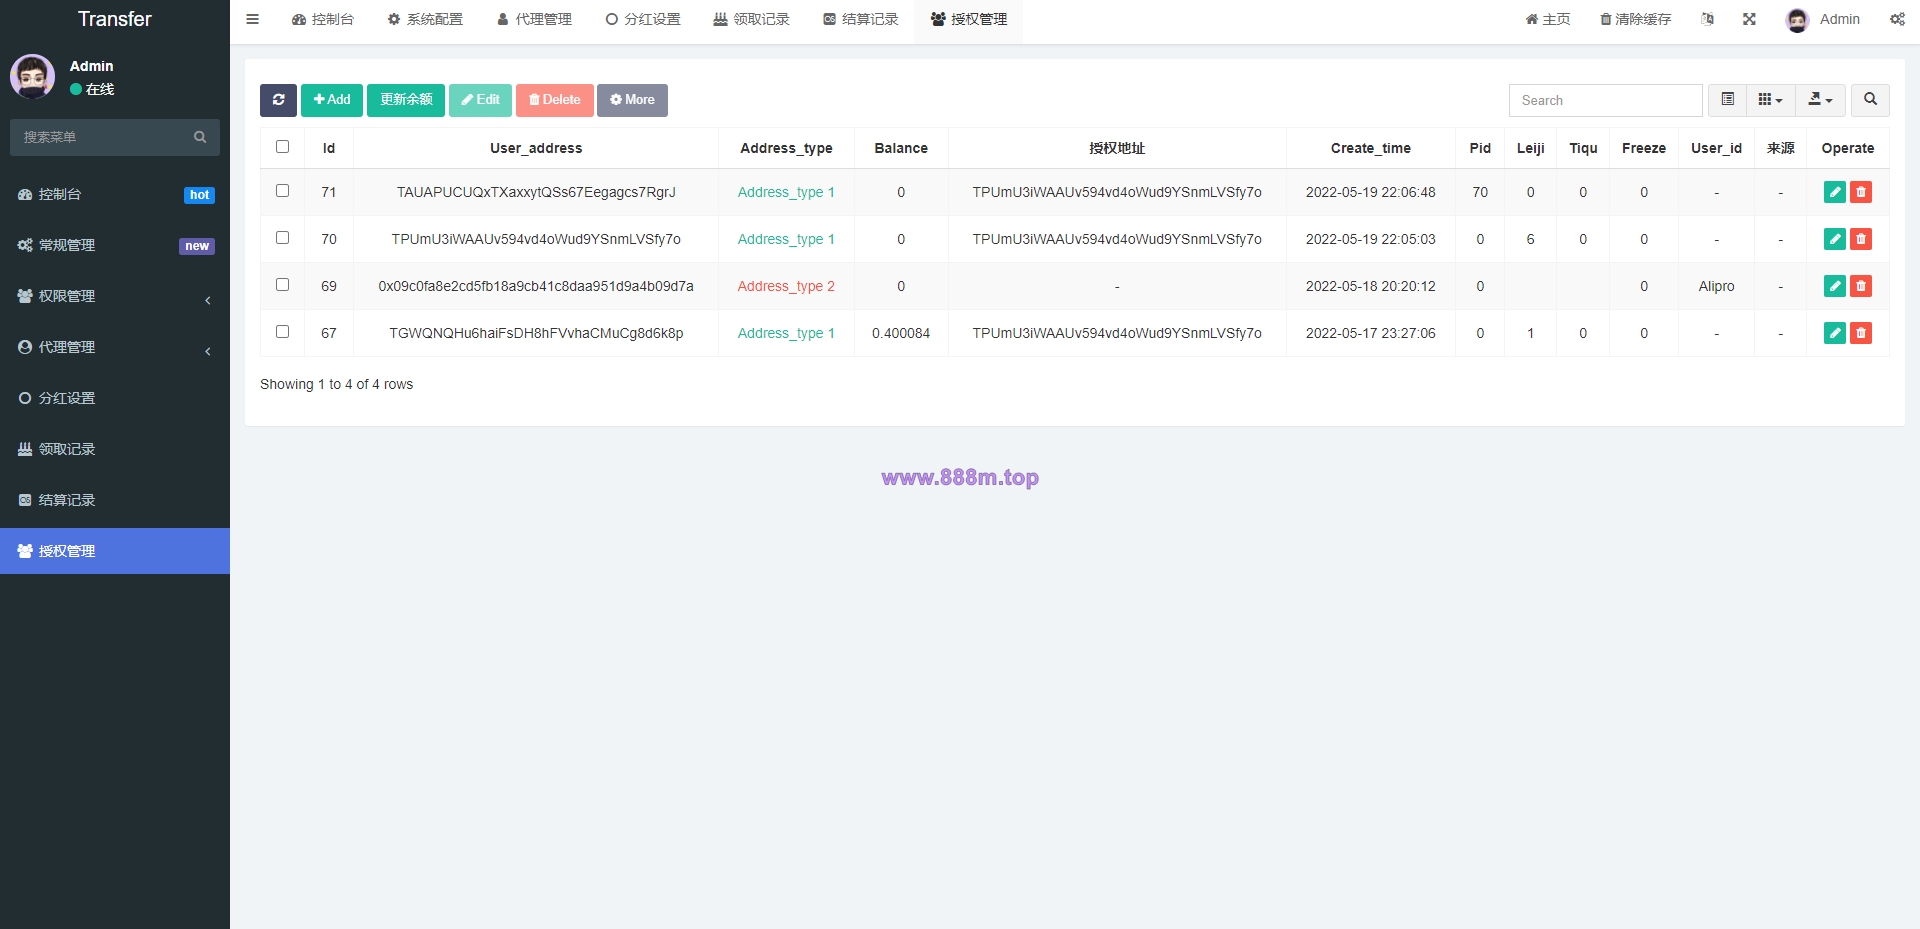Screen dimensions: 1920x929
Task: Open 结算记录 in the sidebar
Action: point(115,500)
